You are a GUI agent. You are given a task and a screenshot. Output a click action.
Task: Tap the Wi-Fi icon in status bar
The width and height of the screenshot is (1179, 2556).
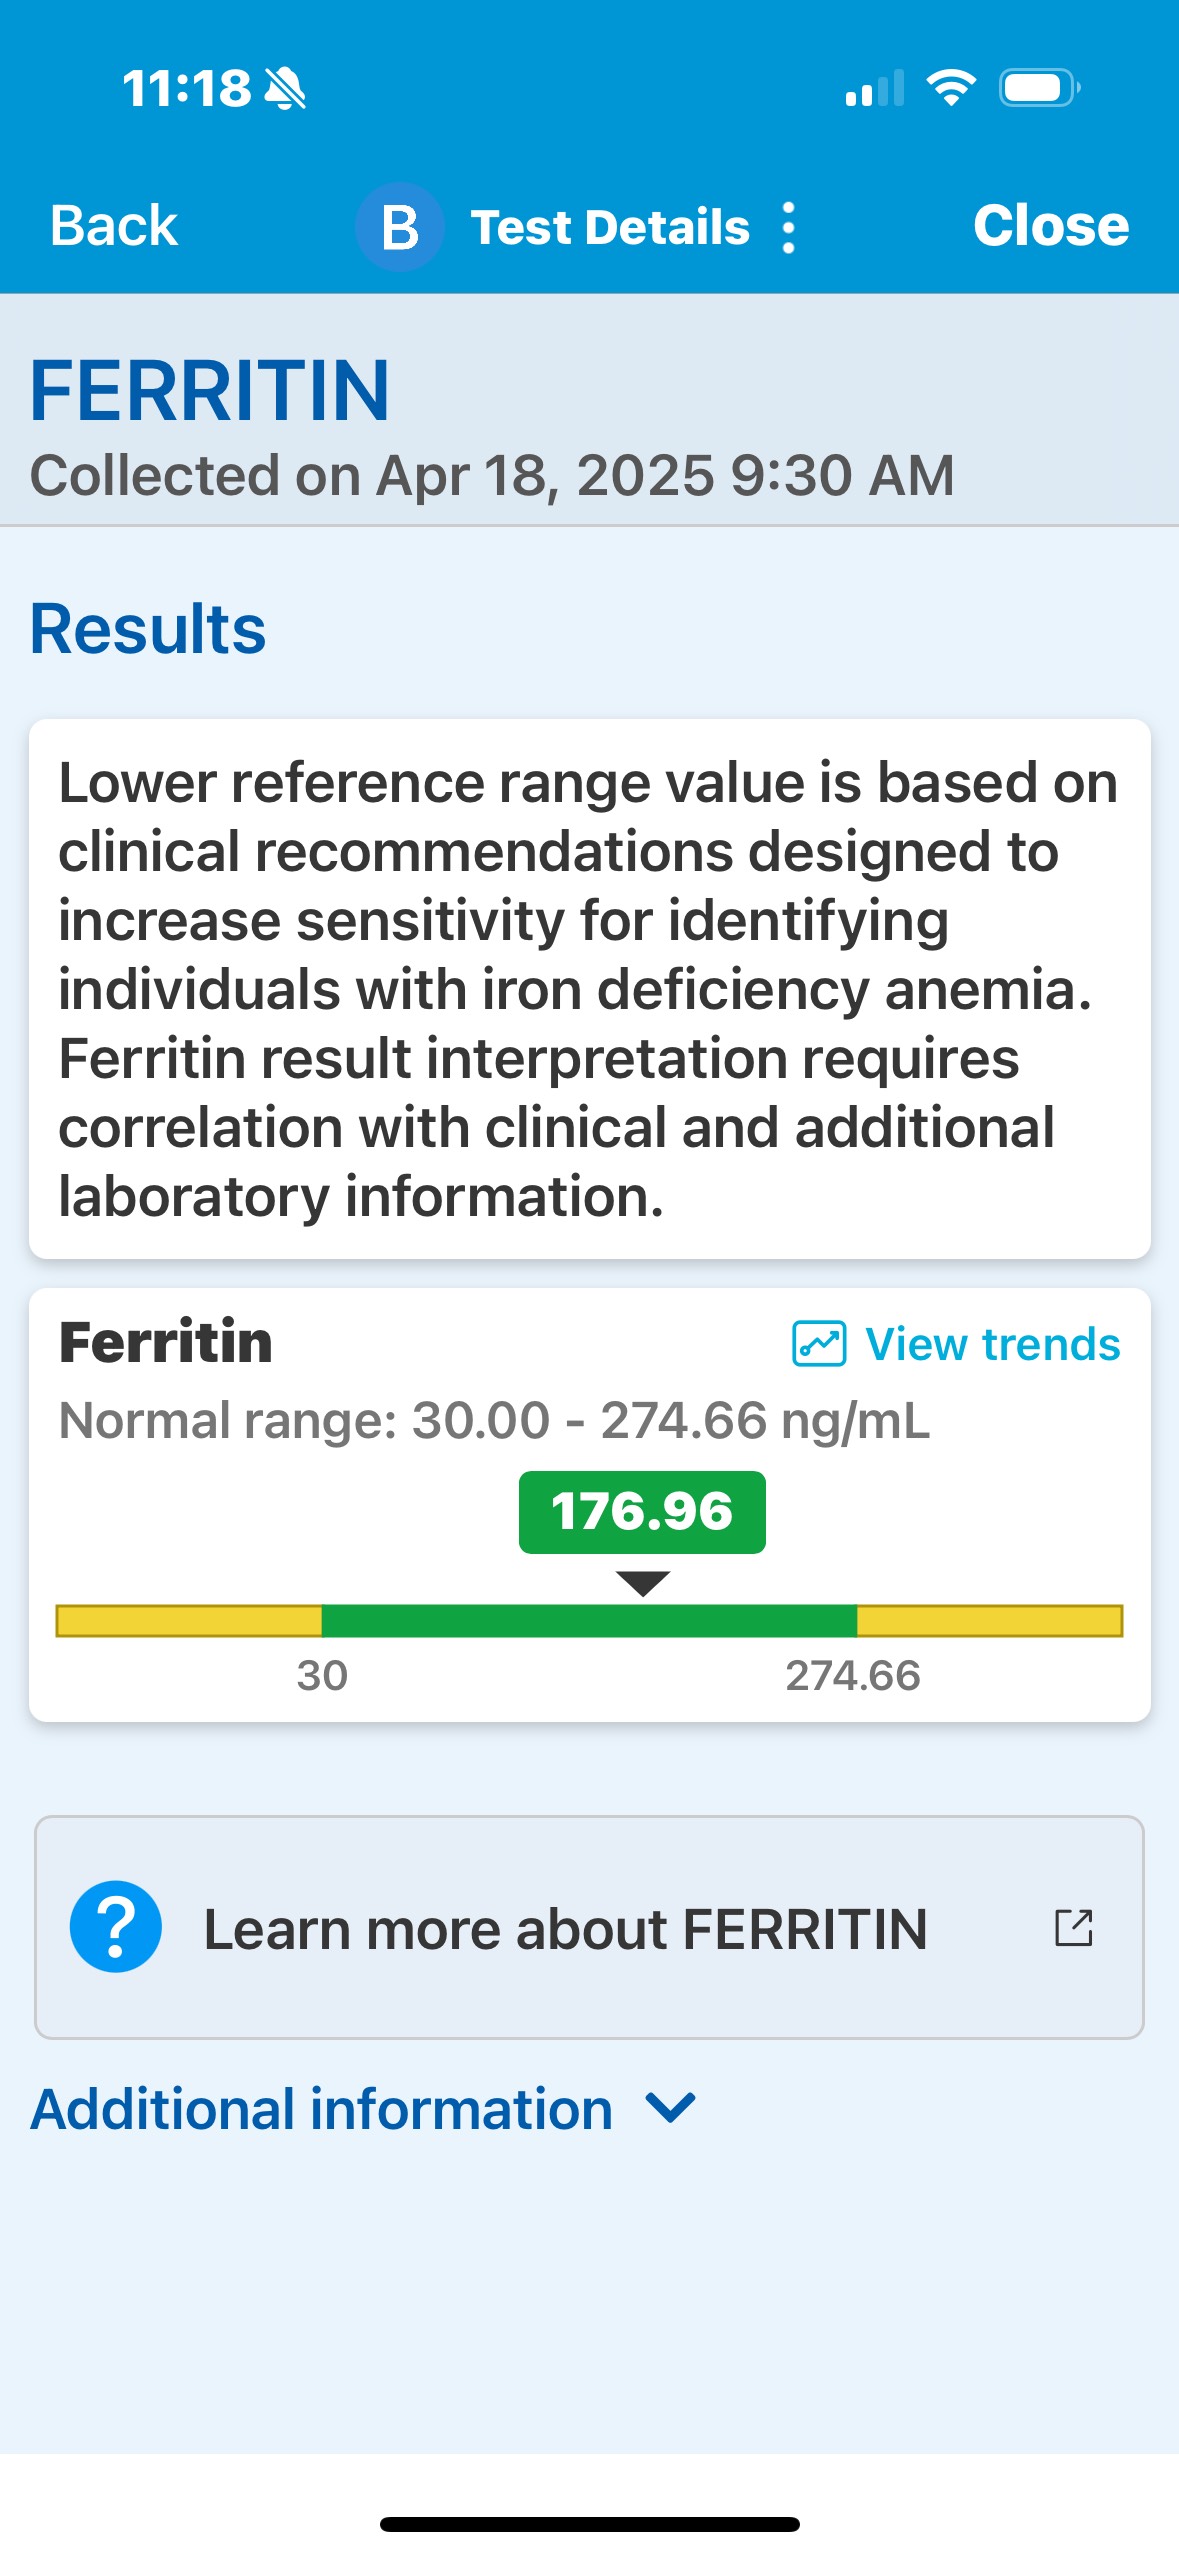point(951,88)
